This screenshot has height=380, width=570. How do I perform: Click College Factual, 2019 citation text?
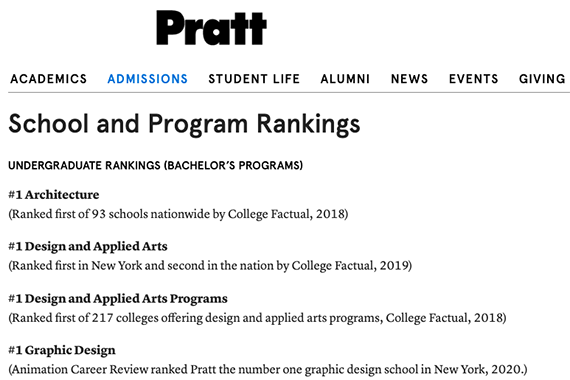pos(352,265)
